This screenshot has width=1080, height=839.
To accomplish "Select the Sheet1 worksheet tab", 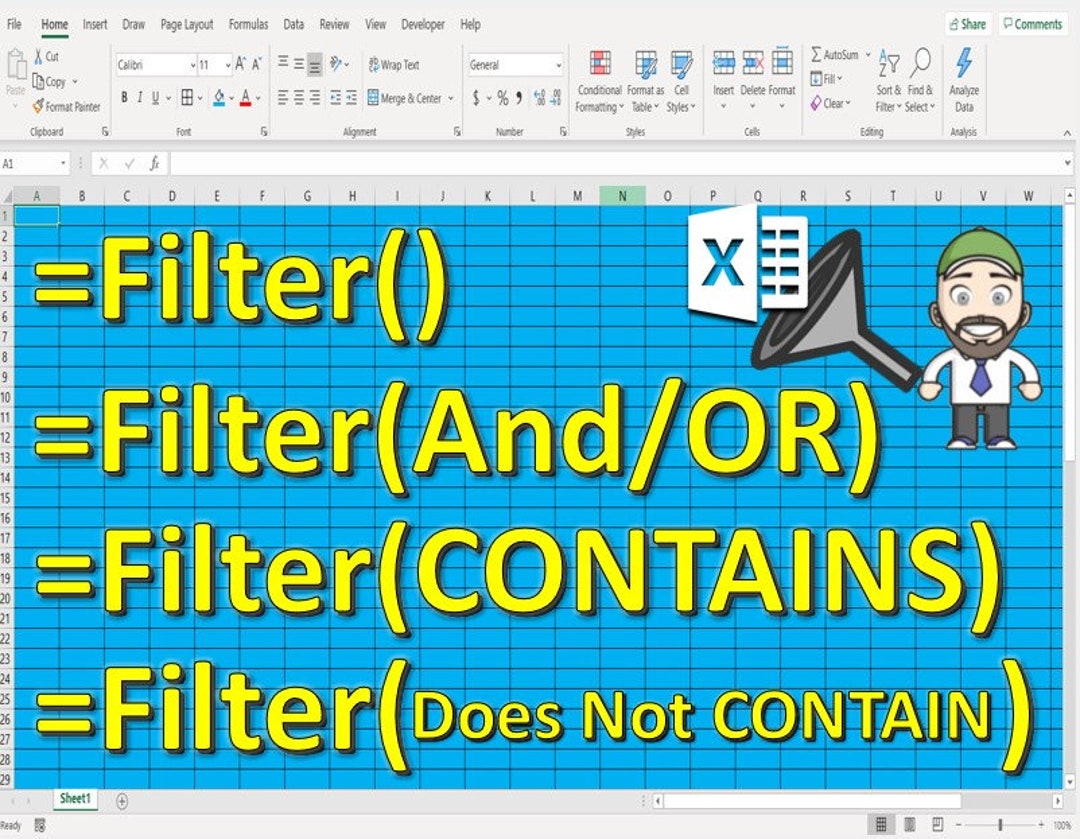I will tap(75, 800).
